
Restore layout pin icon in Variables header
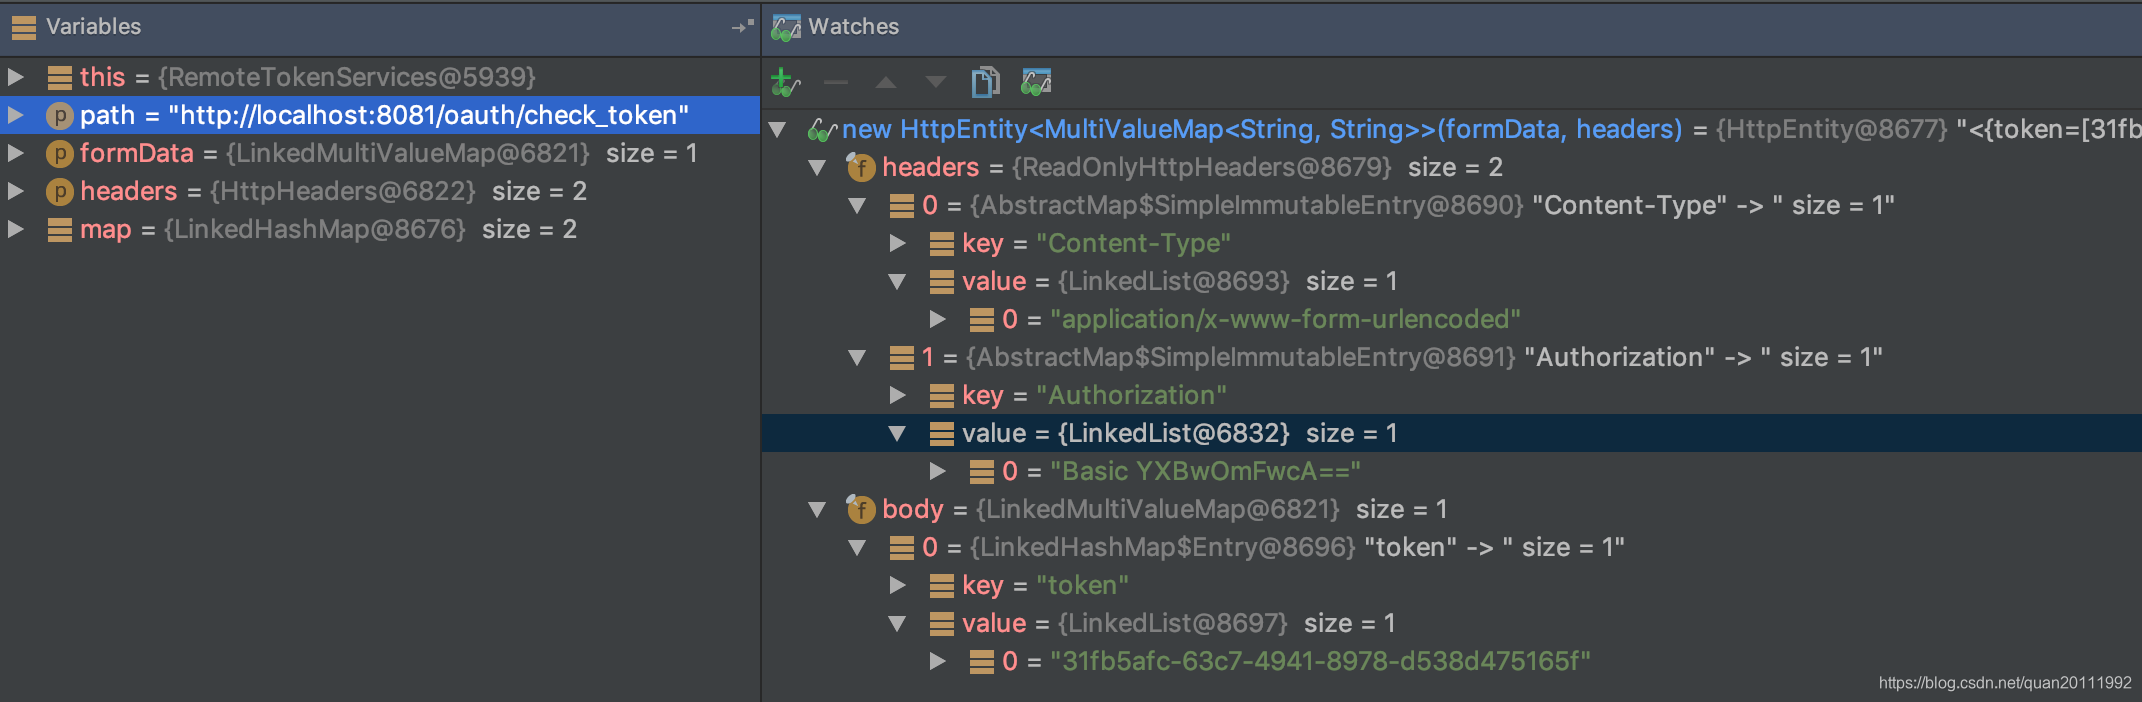(x=742, y=27)
